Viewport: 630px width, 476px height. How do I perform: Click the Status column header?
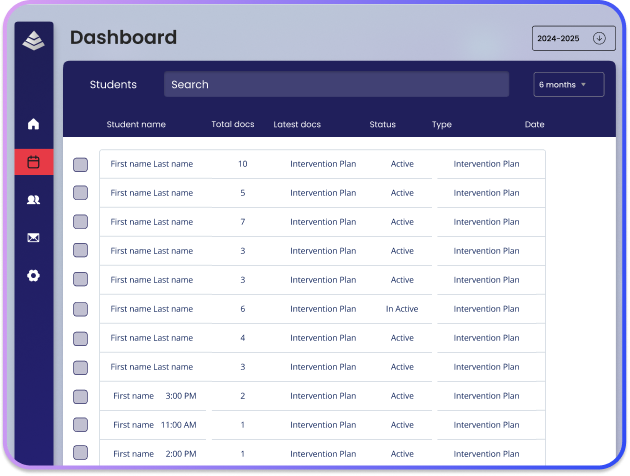[382, 125]
